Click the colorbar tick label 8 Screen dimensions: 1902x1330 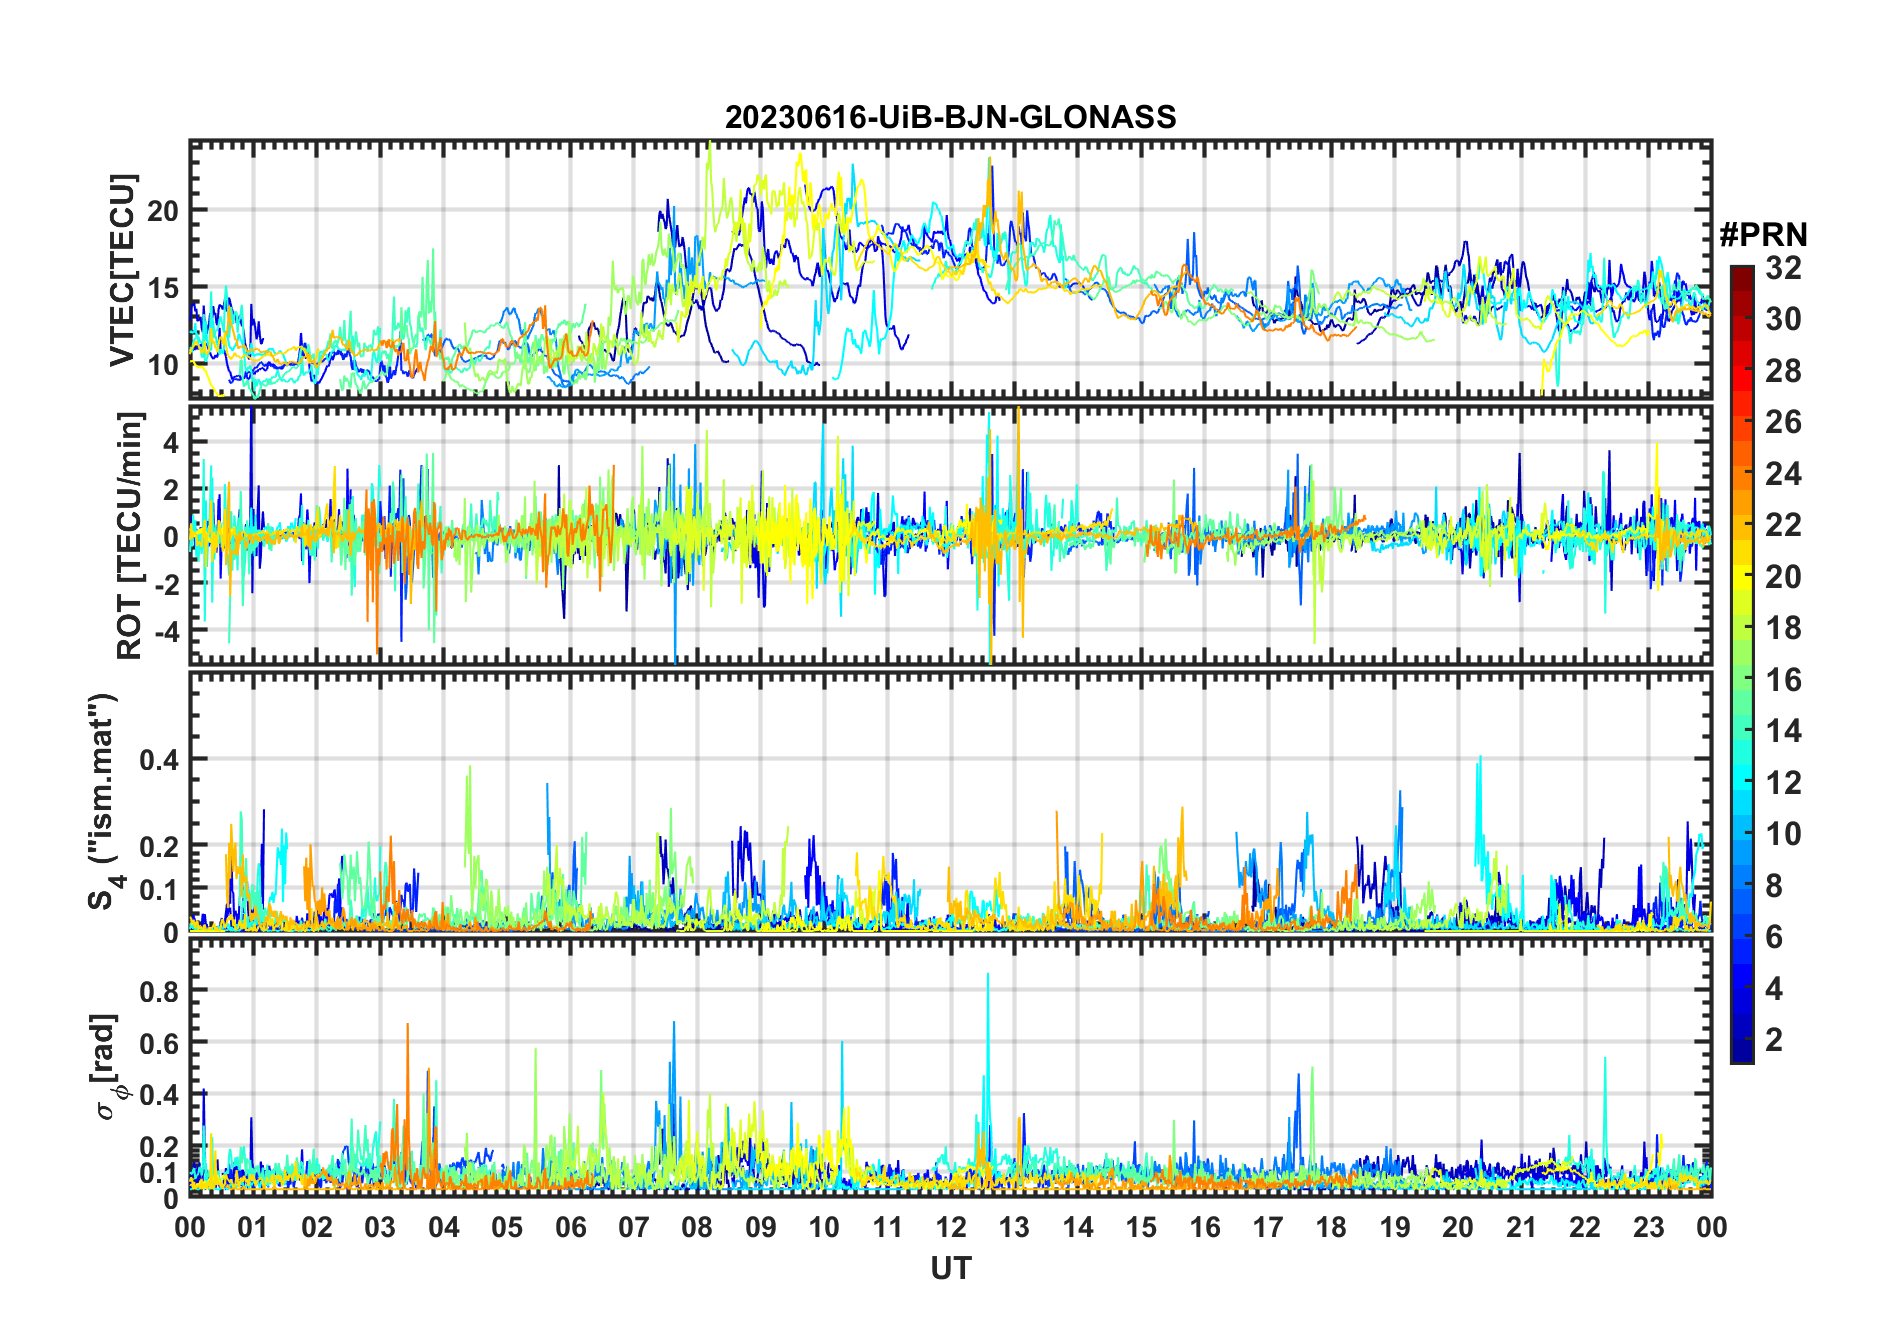pyautogui.click(x=1774, y=886)
